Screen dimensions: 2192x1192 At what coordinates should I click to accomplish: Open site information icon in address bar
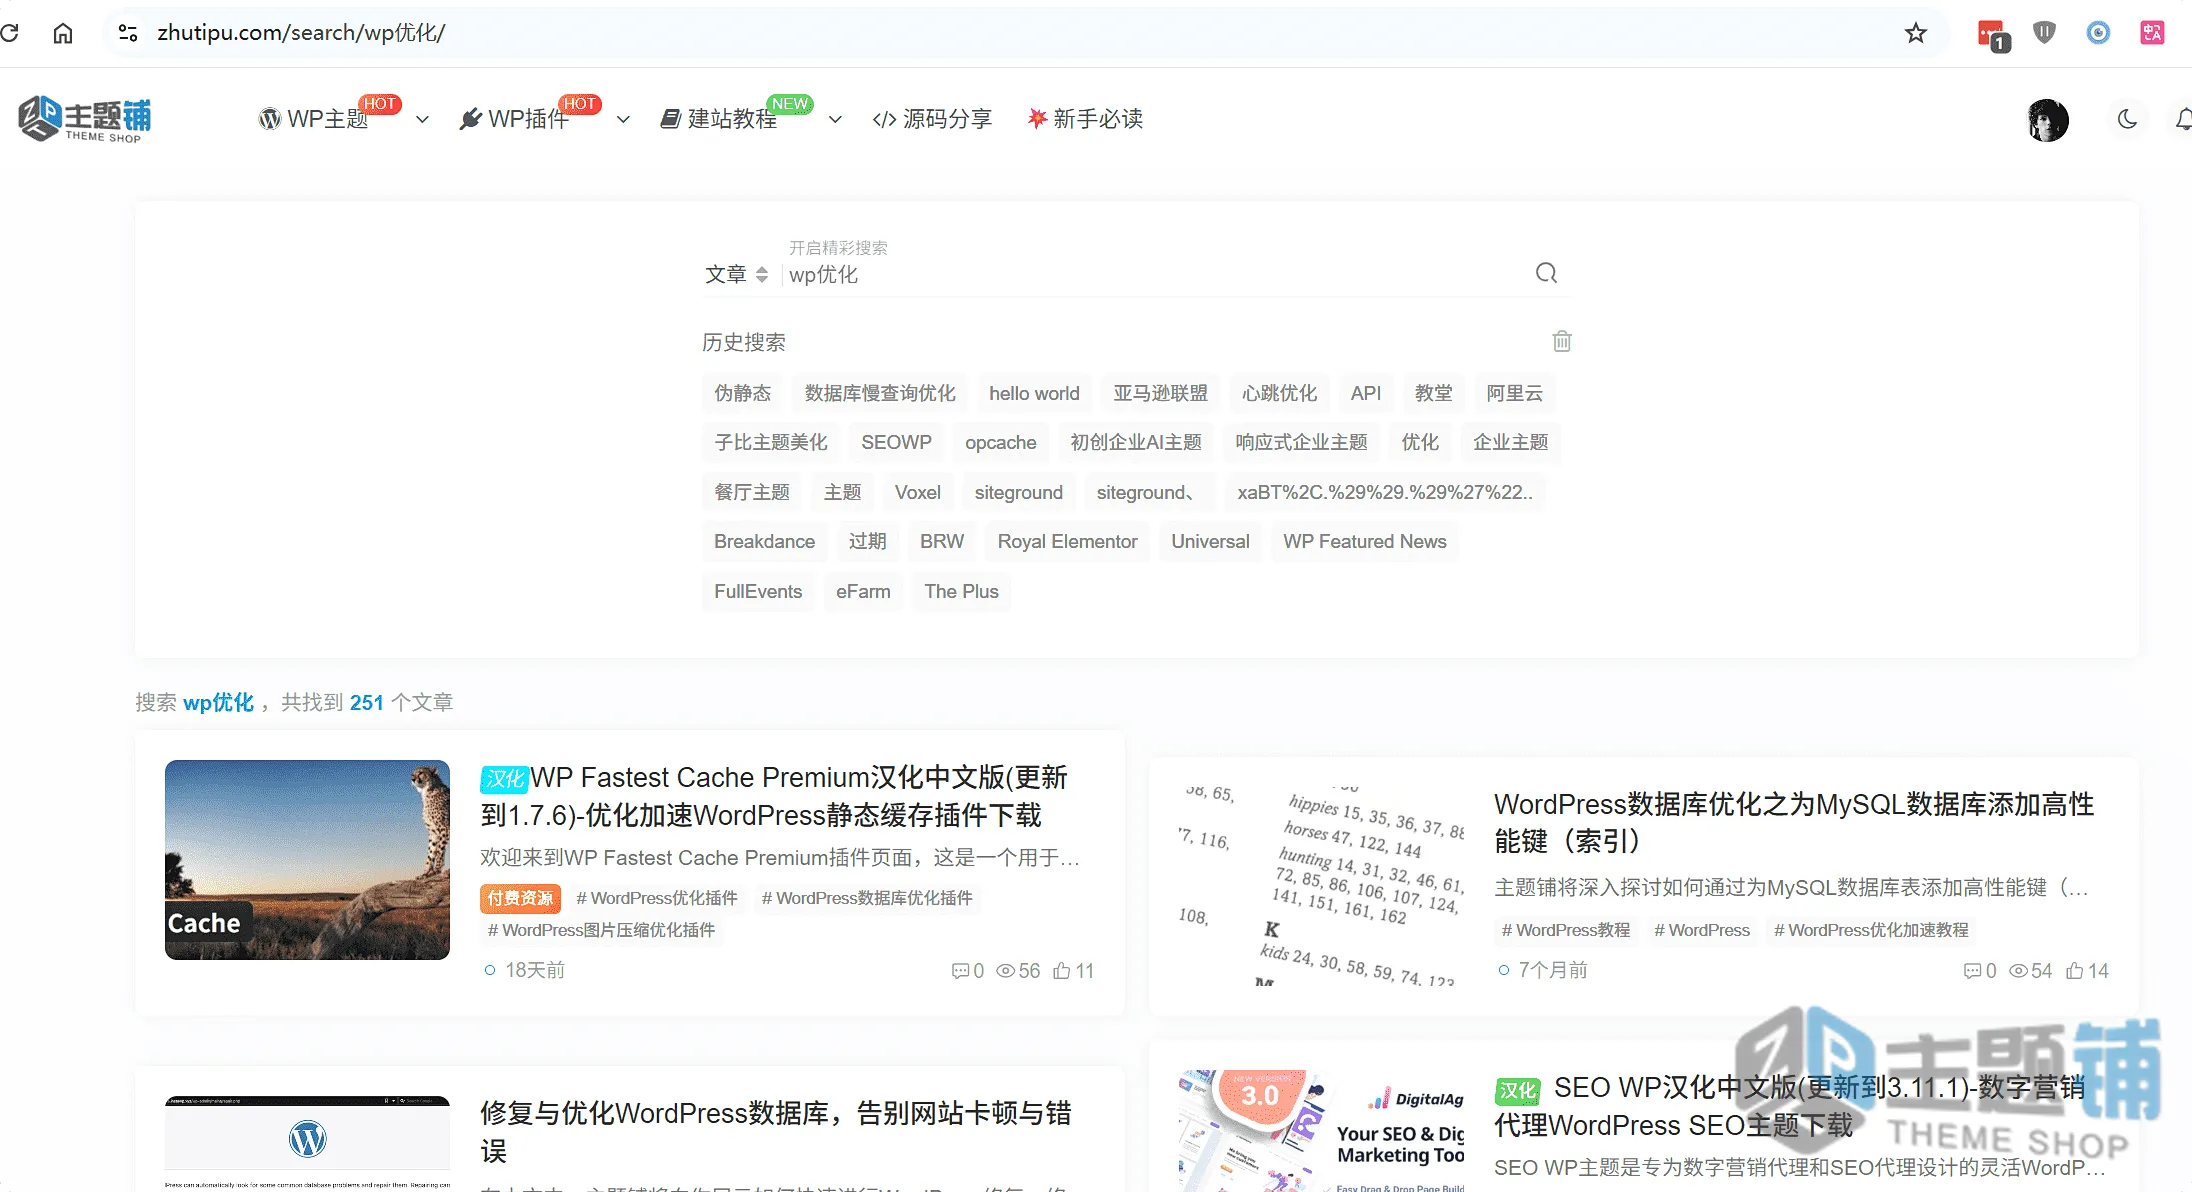[128, 33]
